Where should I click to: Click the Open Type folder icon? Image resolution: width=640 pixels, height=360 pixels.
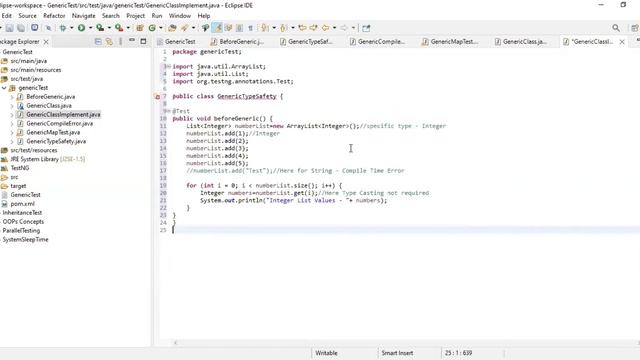point(172,28)
